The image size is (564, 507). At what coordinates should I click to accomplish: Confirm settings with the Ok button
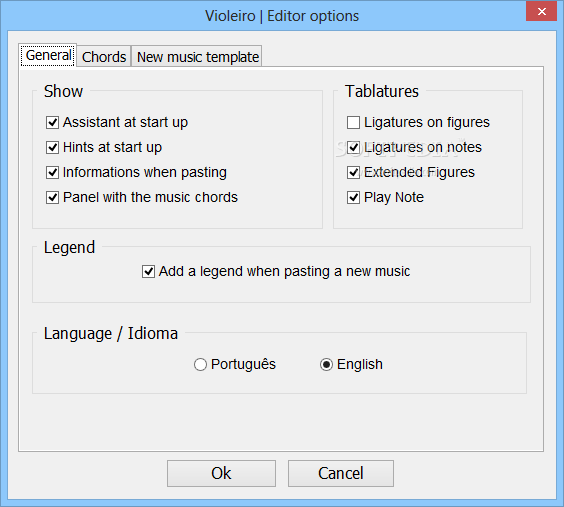221,474
